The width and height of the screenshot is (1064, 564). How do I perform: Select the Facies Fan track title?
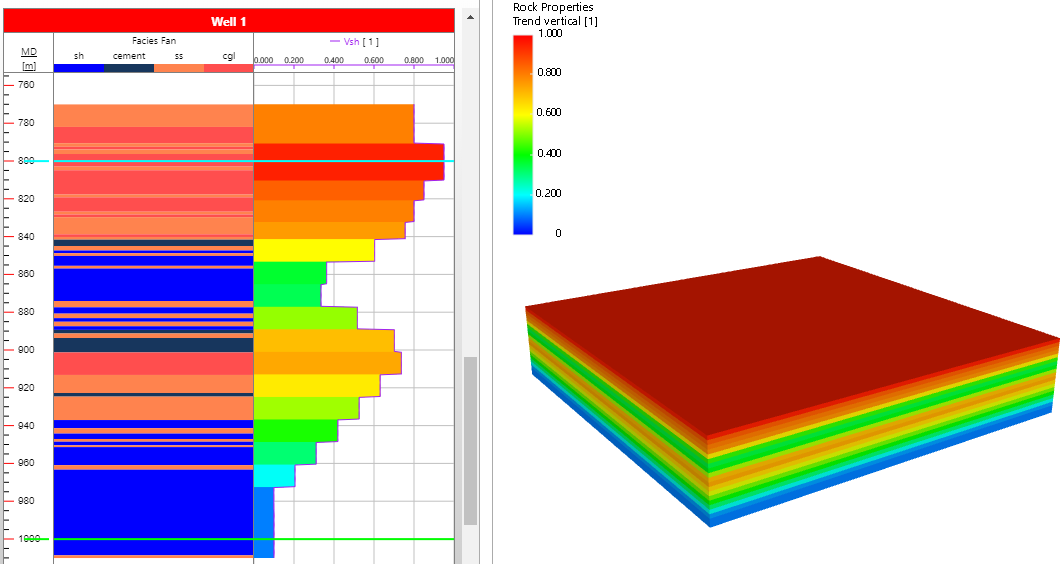153,41
